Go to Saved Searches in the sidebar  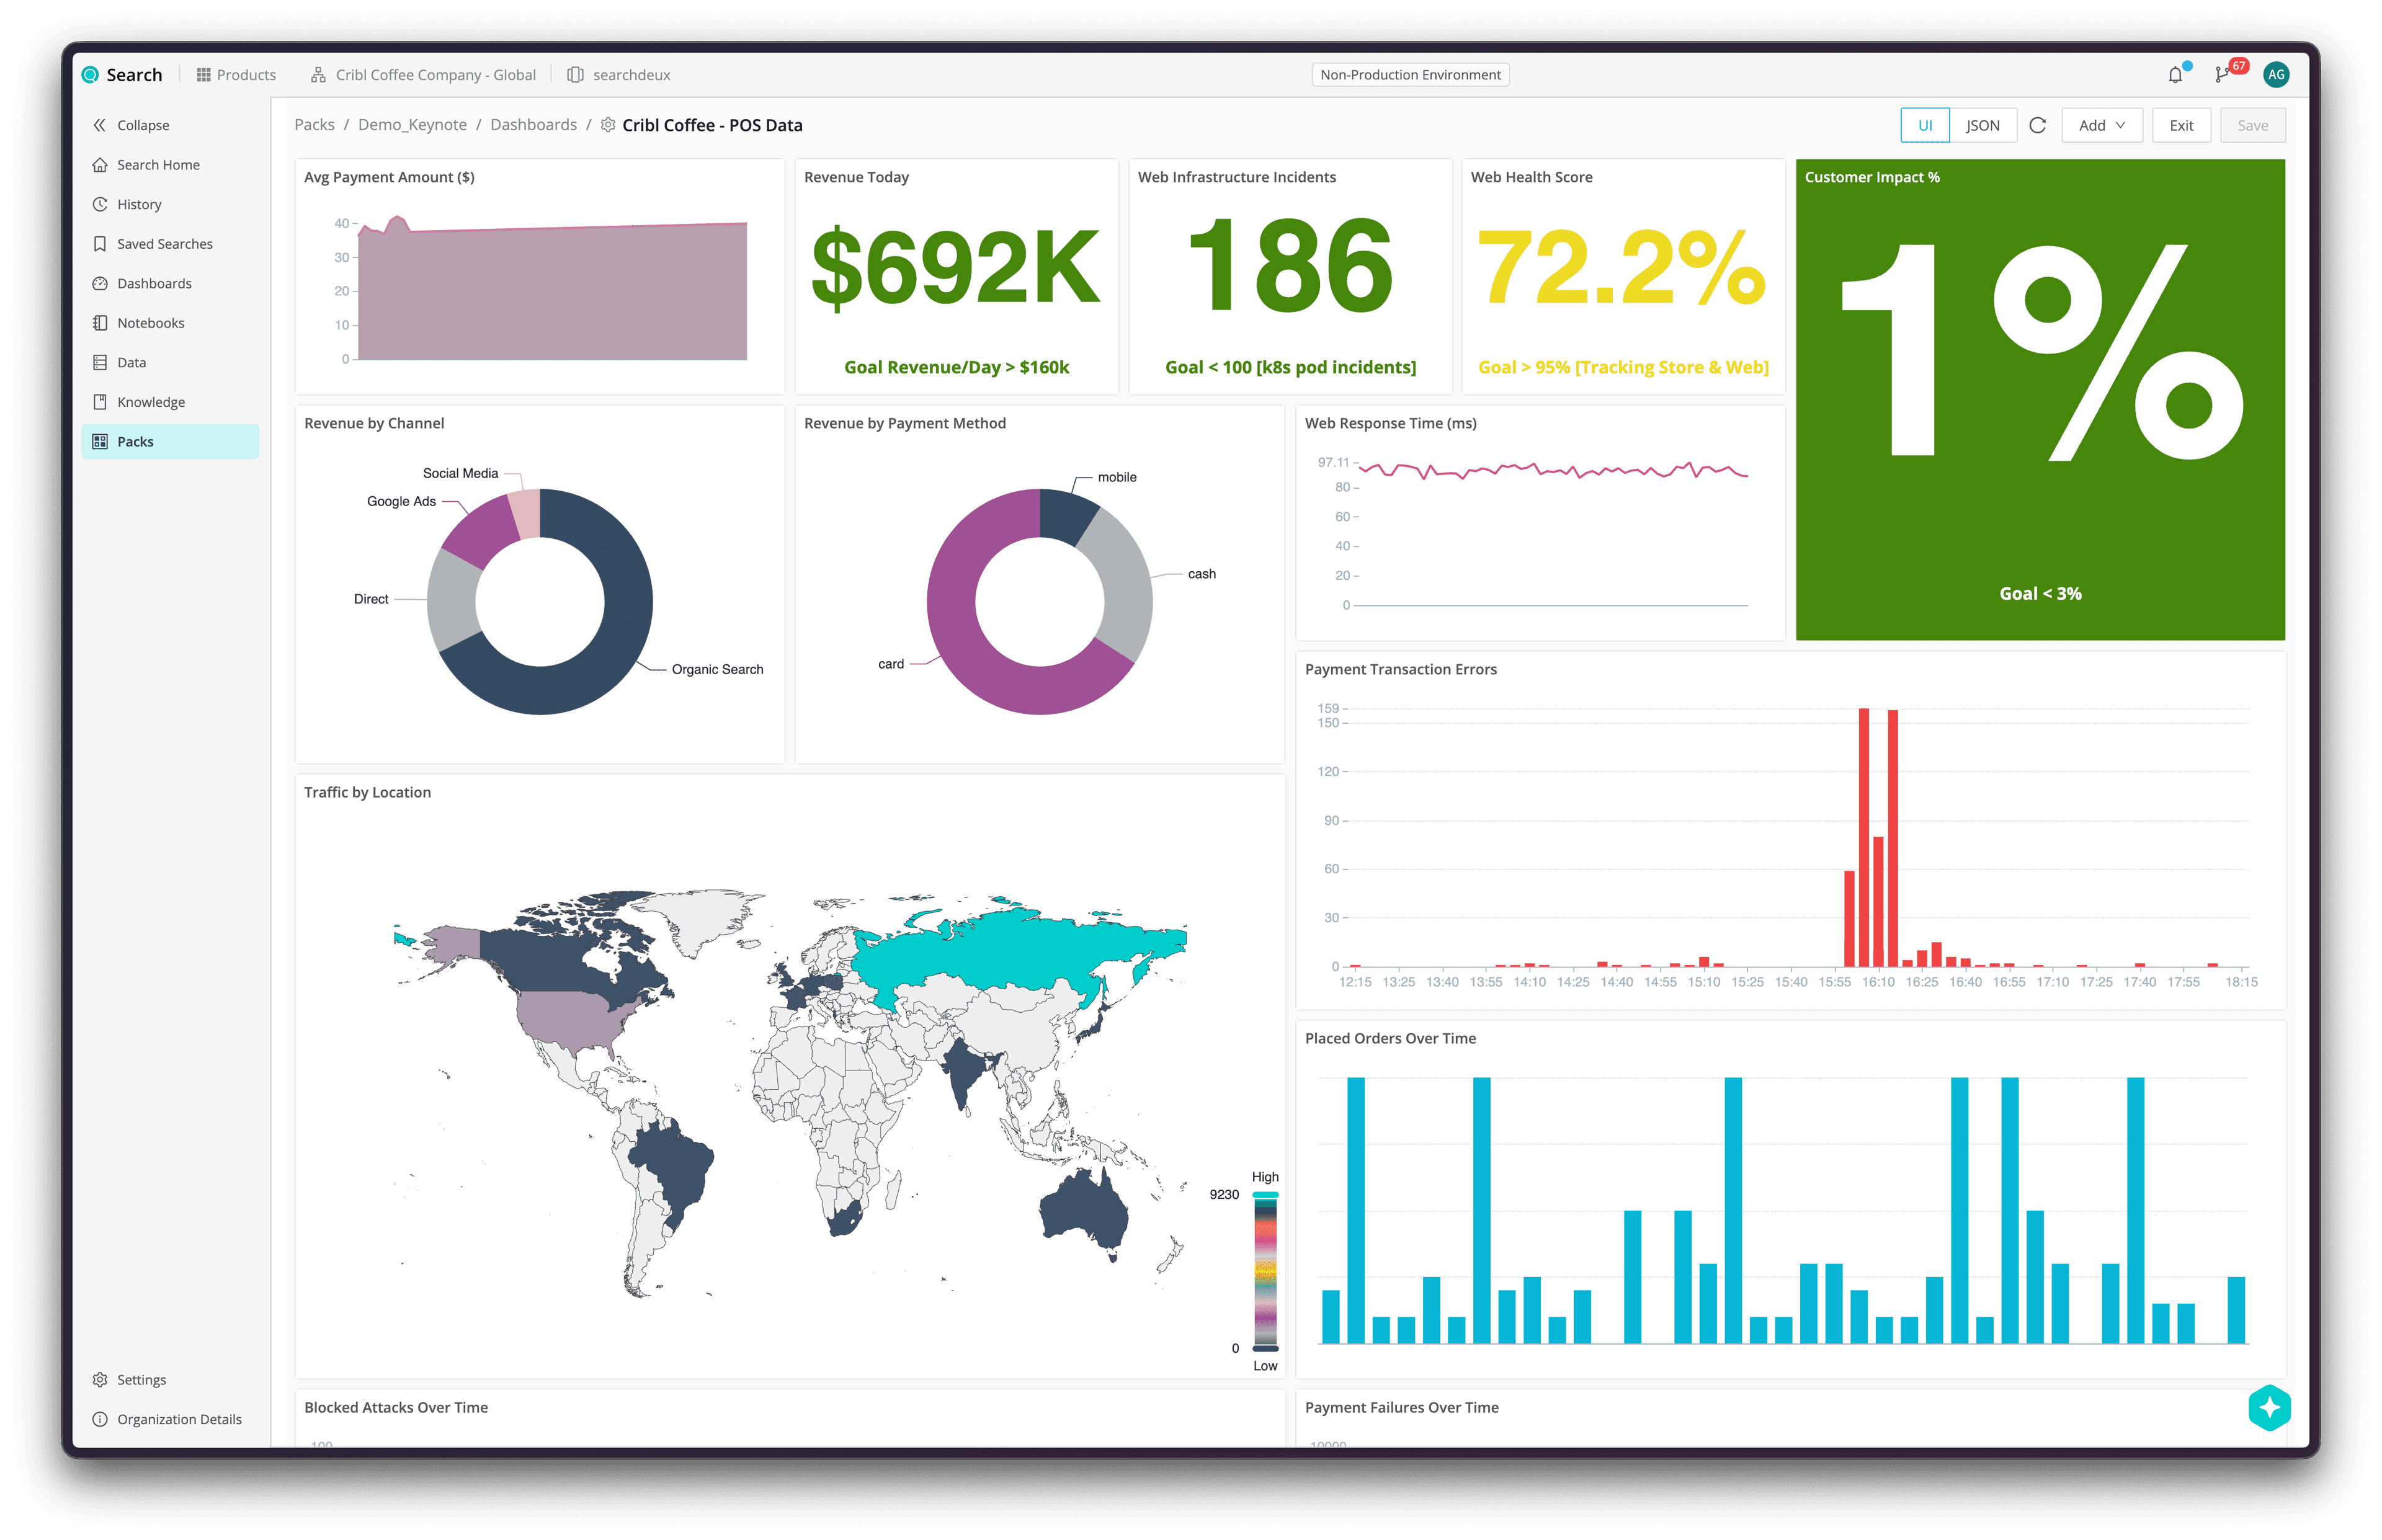pos(164,244)
